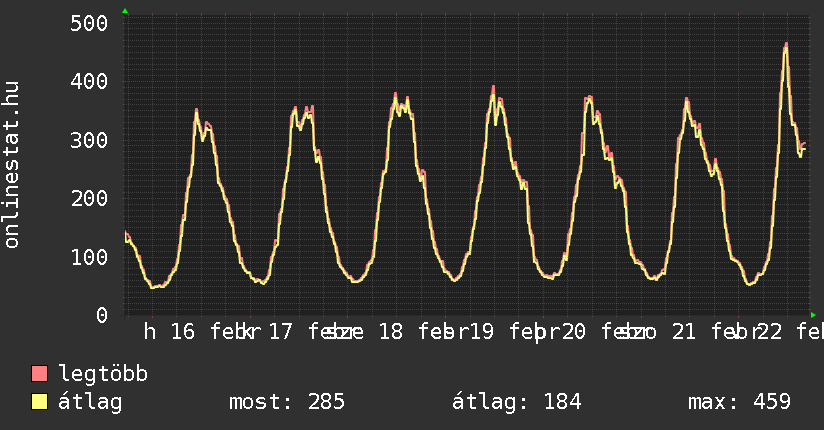The height and width of the screenshot is (430, 824).
Task: Click the 100 y-axis label
Action: click(x=88, y=257)
